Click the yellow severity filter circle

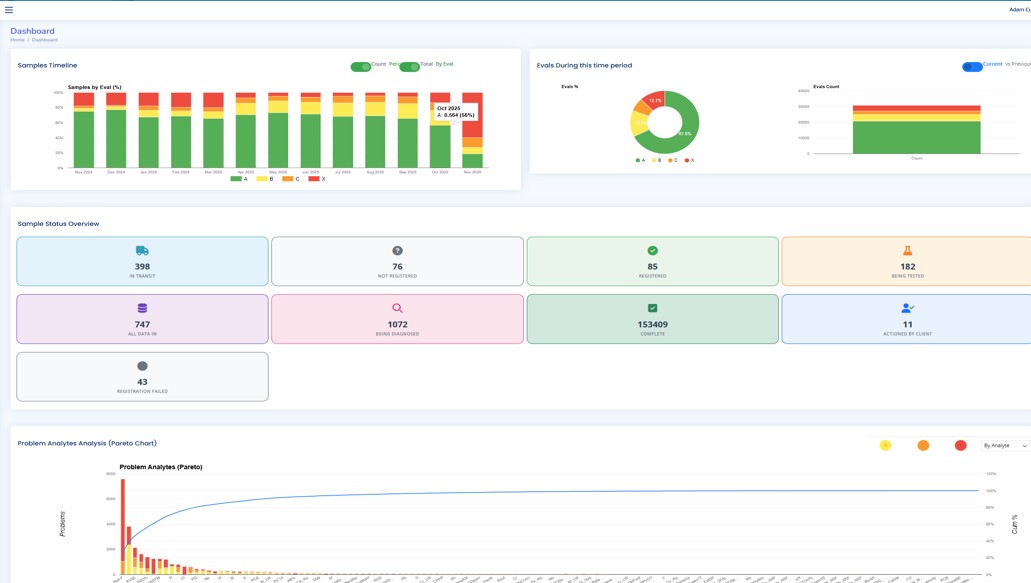click(885, 446)
